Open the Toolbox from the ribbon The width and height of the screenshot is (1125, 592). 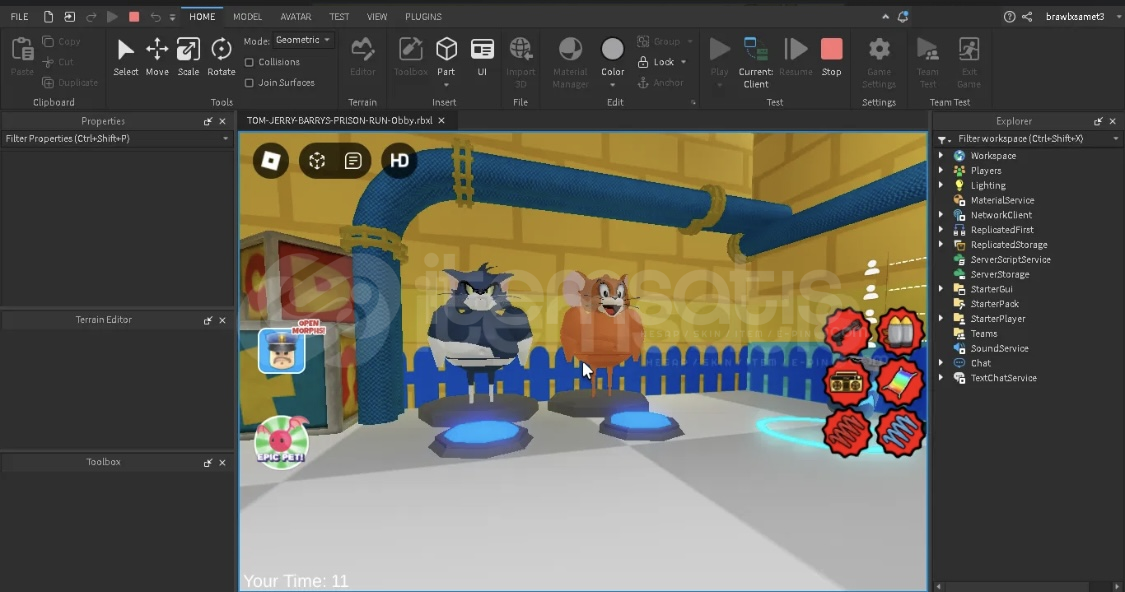[x=410, y=57]
